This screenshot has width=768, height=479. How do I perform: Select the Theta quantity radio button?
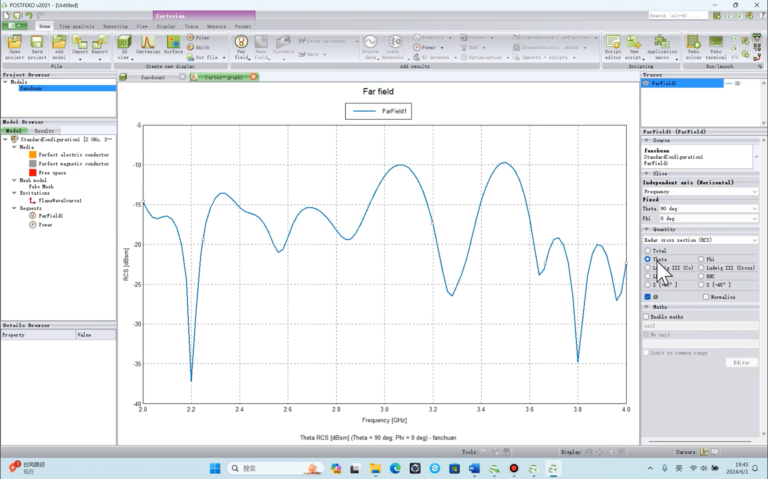tap(648, 259)
